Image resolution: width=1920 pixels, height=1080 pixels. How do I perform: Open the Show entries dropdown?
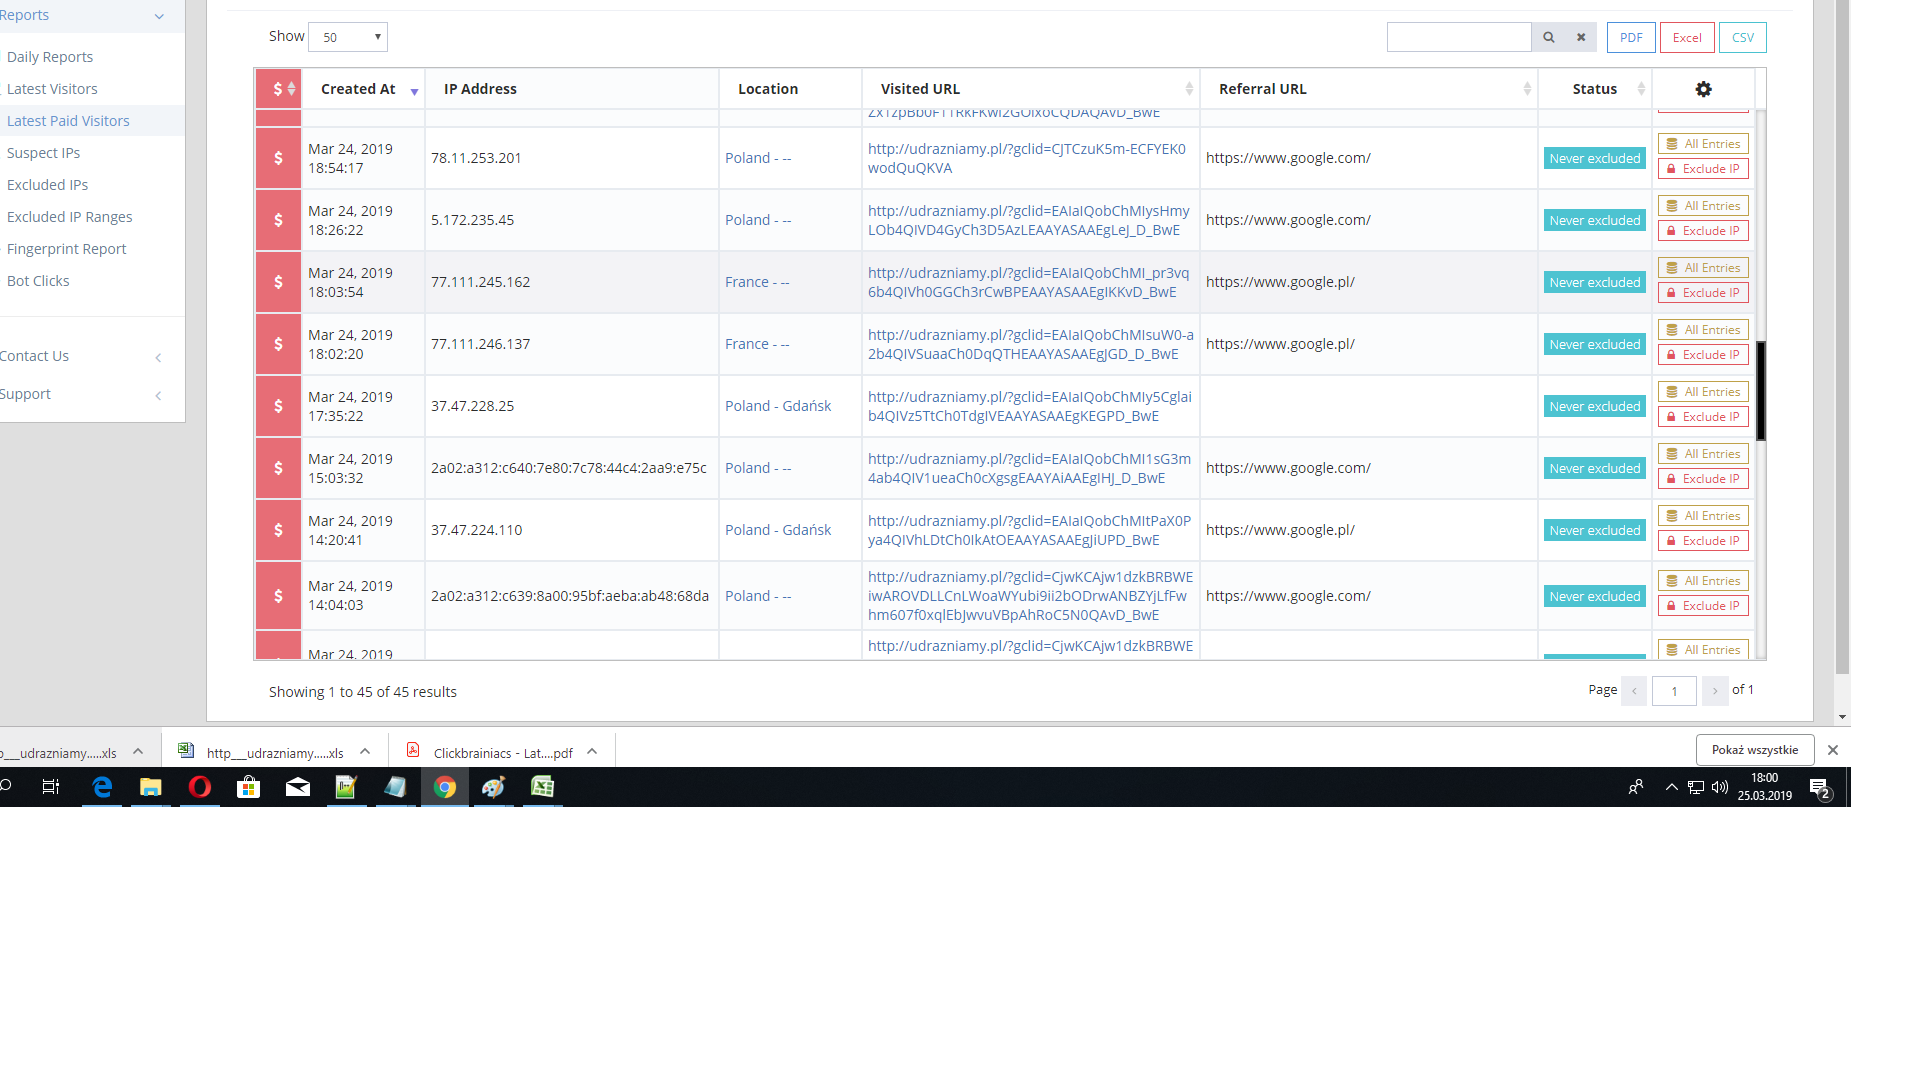(348, 37)
